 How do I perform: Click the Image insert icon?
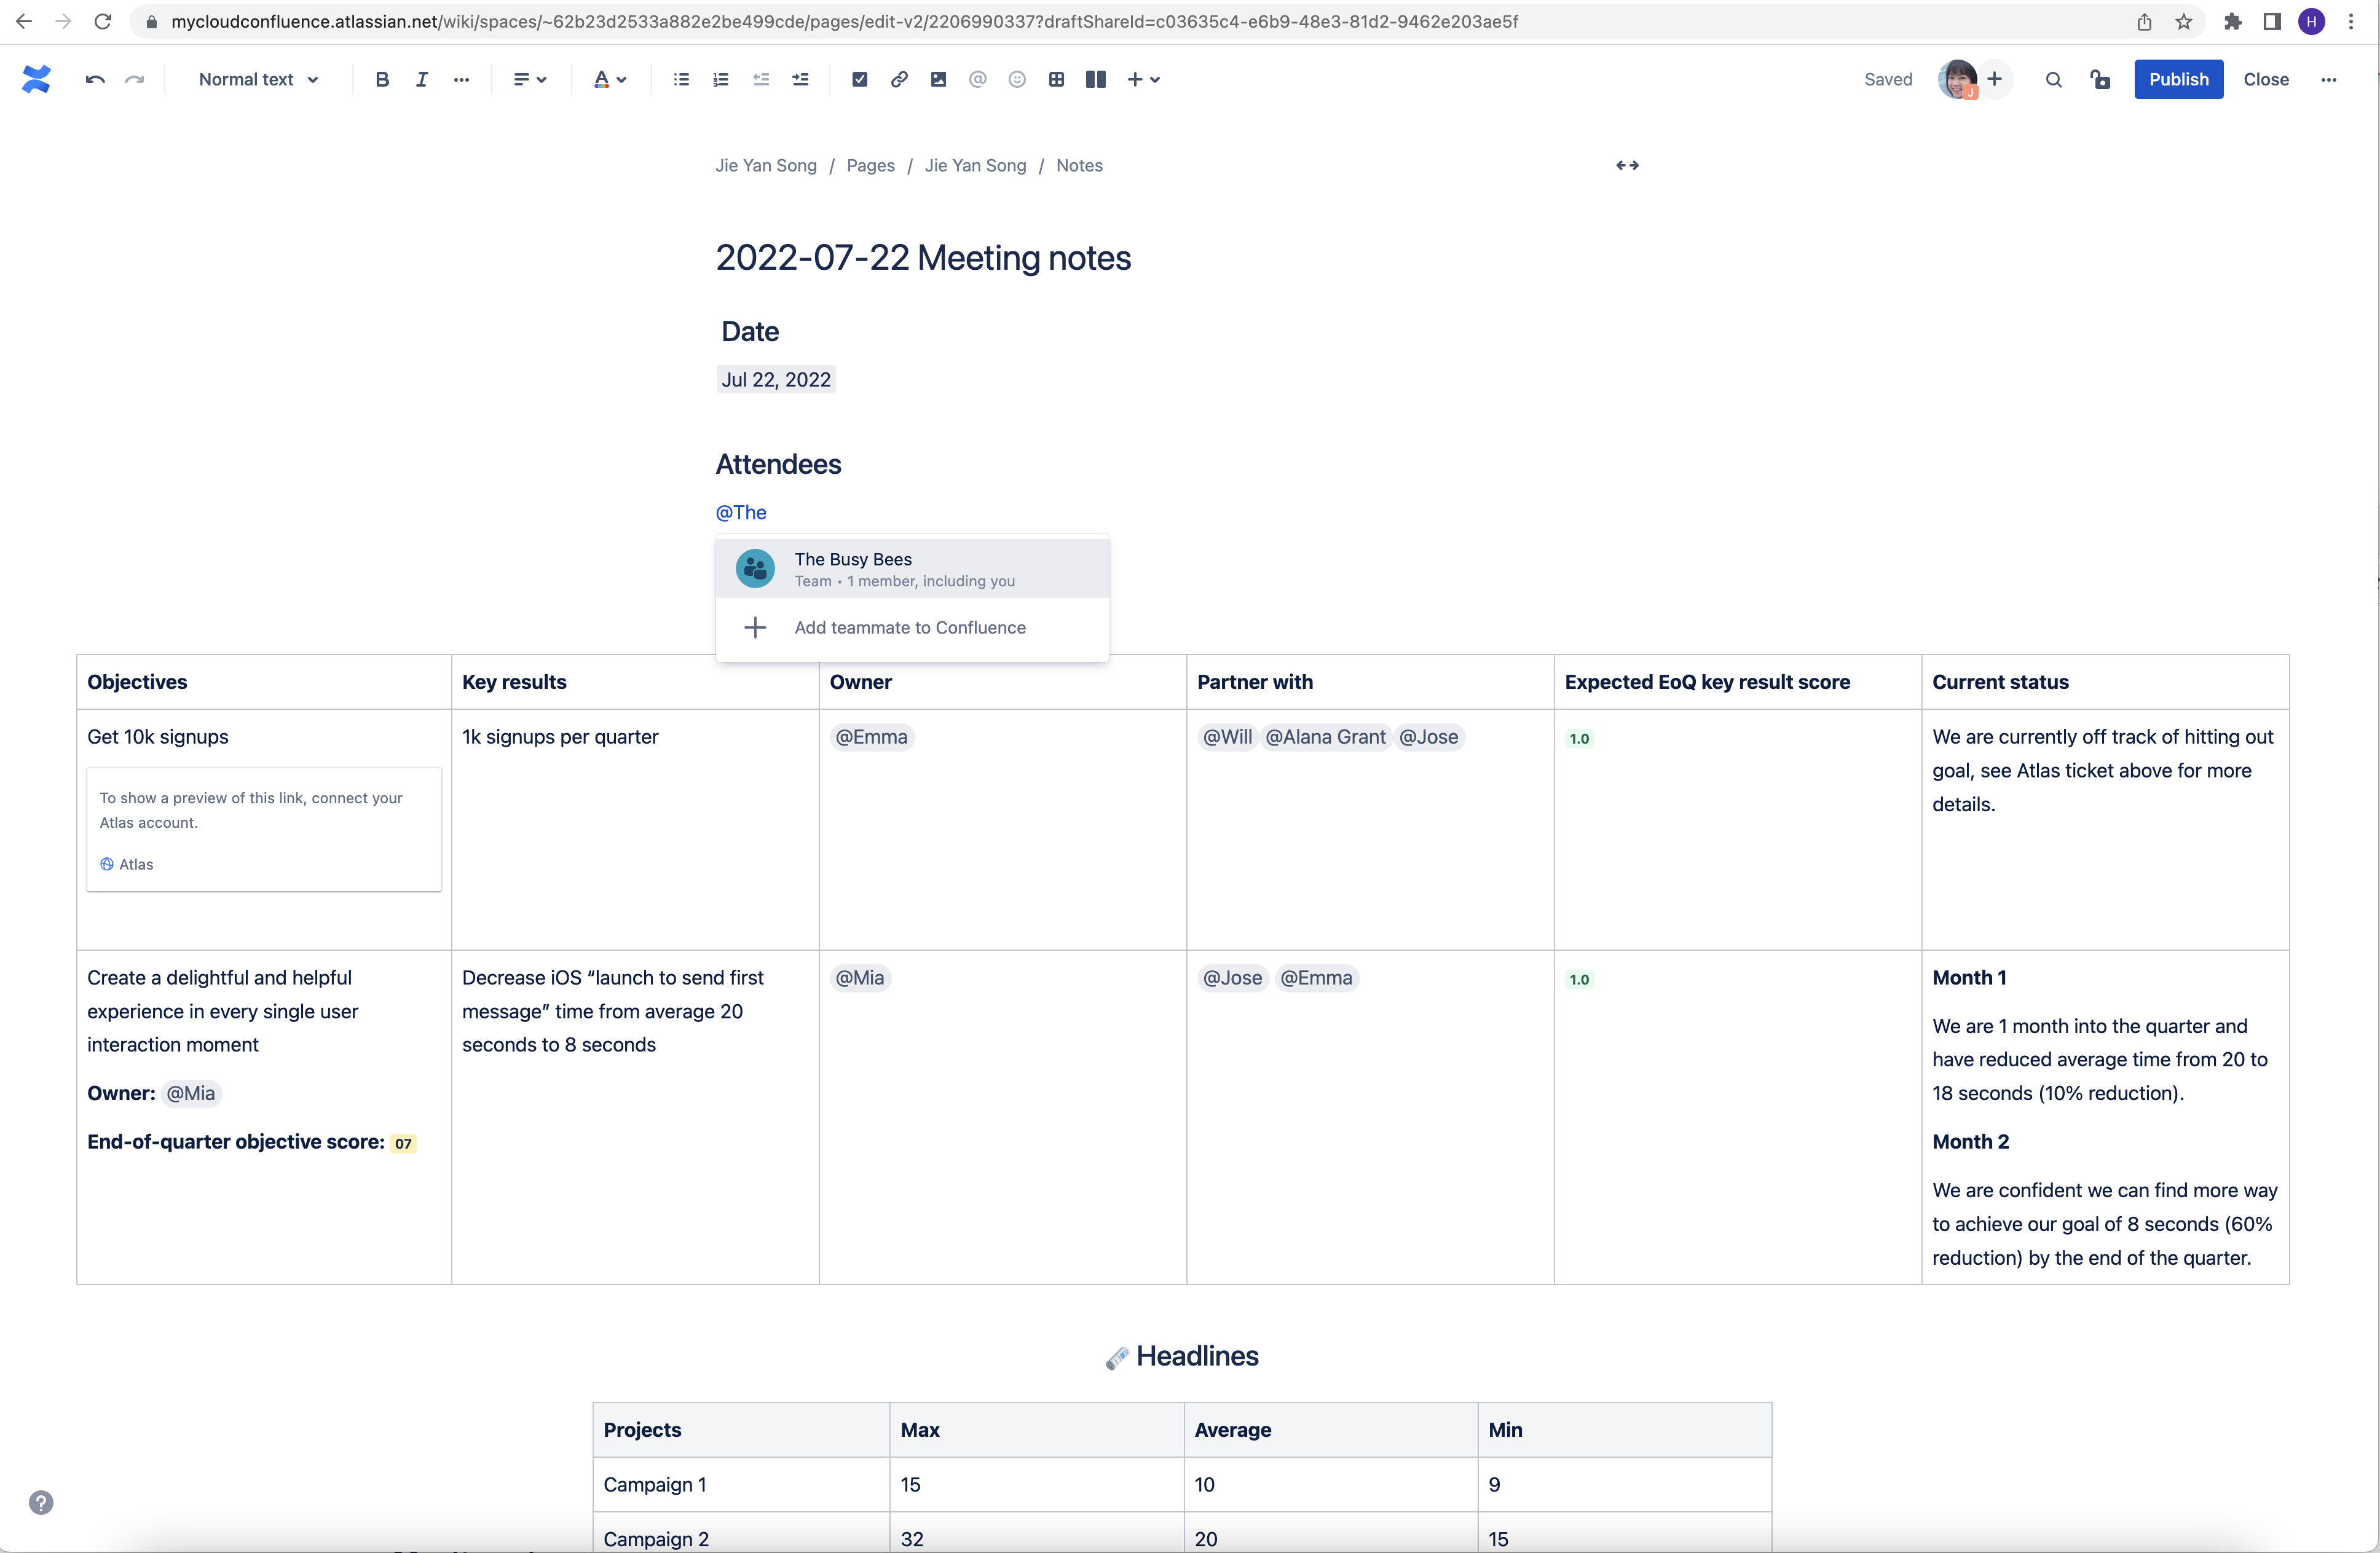coord(939,78)
